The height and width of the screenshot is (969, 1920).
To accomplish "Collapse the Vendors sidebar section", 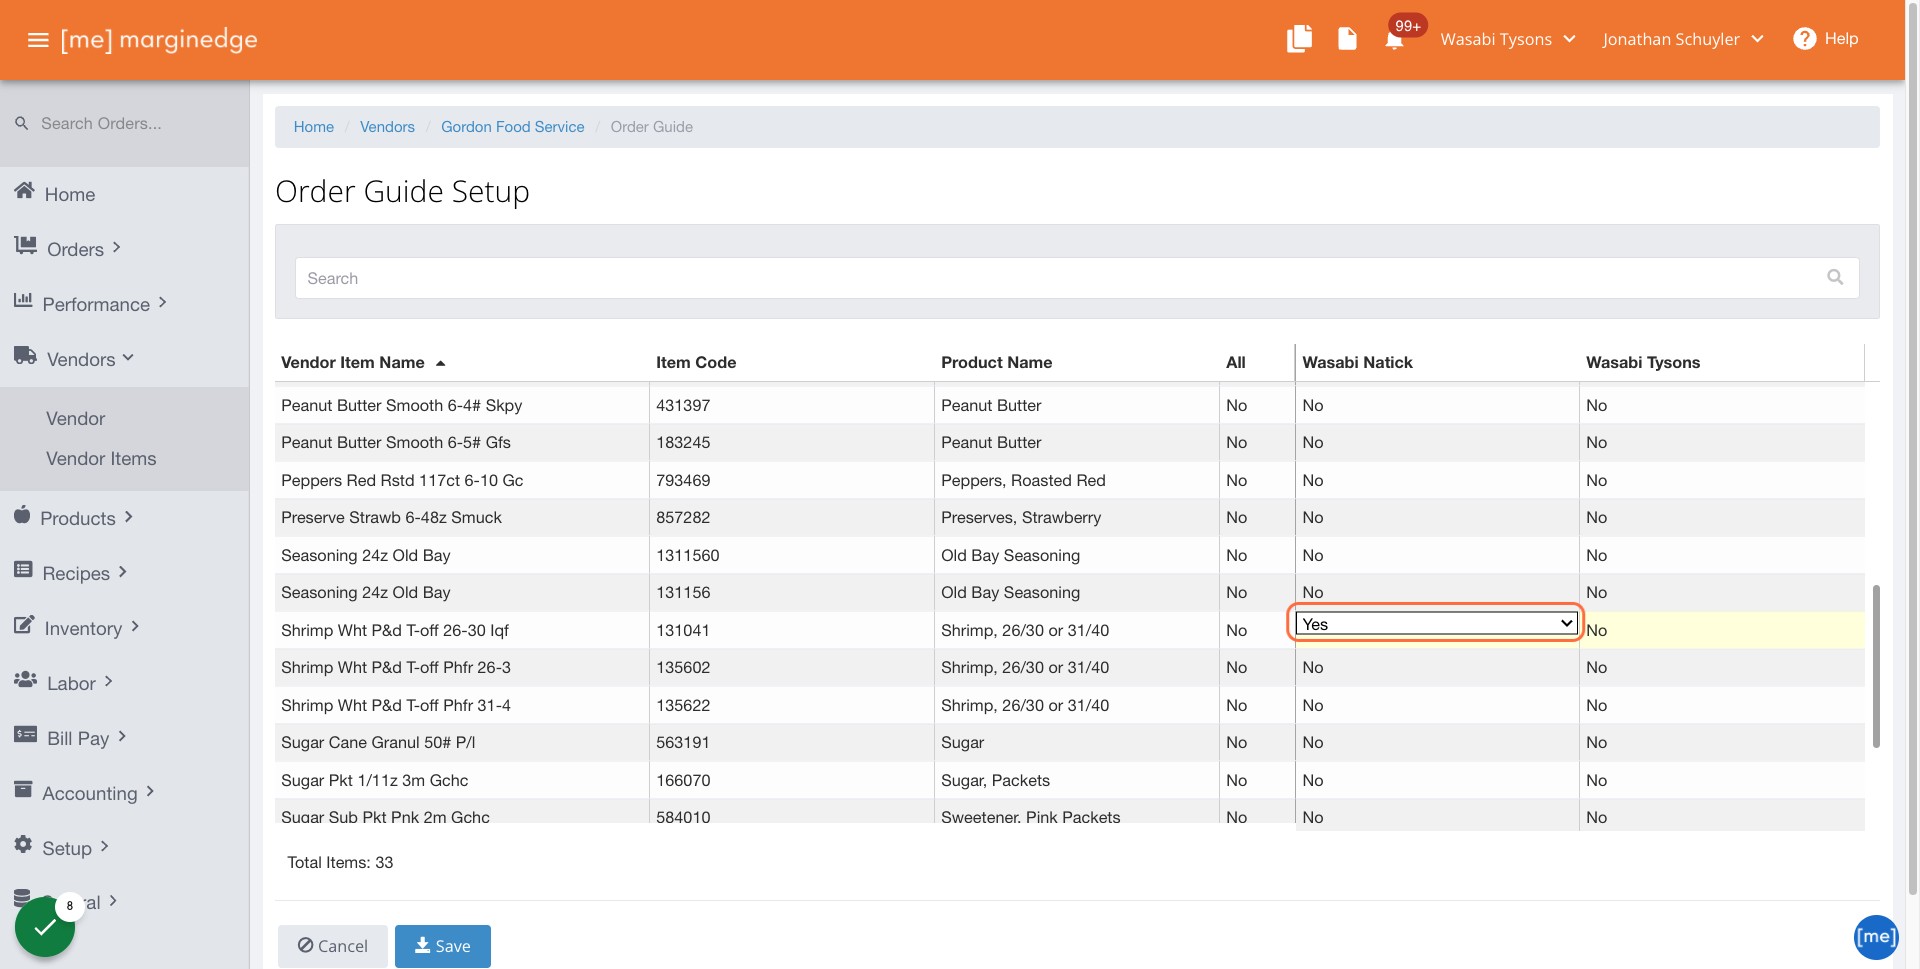I will [x=128, y=357].
